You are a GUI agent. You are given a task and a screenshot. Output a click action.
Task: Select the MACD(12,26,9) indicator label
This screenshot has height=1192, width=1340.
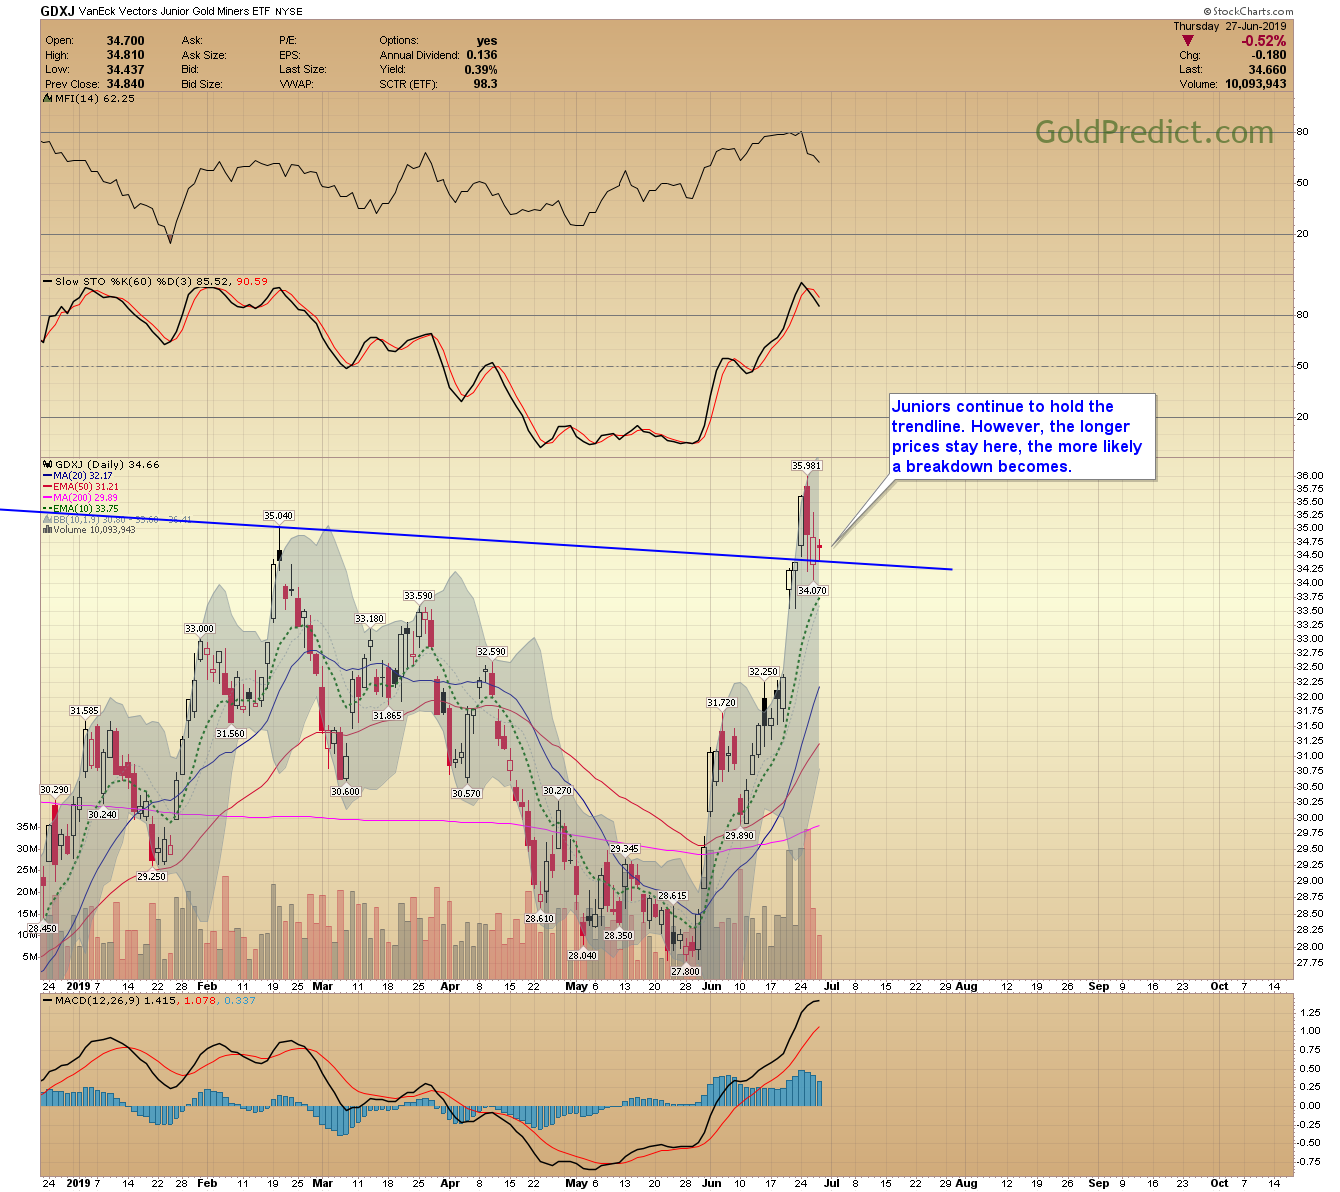pyautogui.click(x=97, y=1000)
